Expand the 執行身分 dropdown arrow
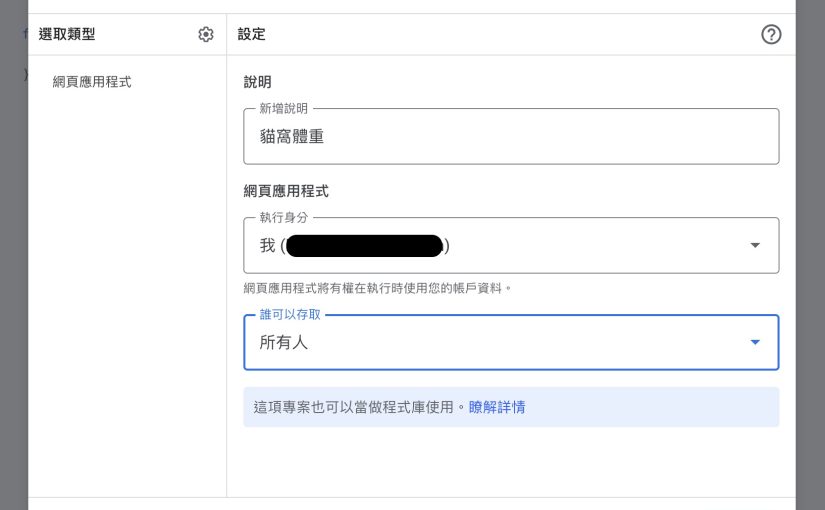Screen dimensions: 825x510 point(755,245)
